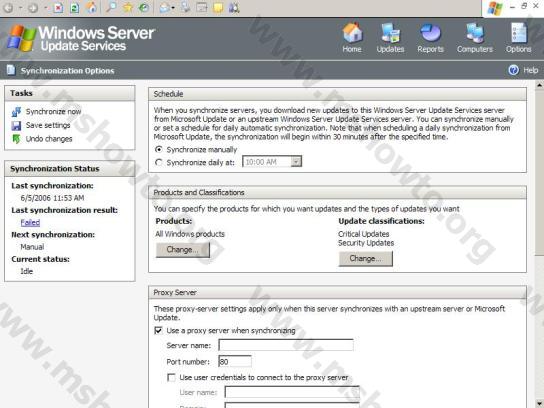Click Change under All Windows products
The width and height of the screenshot is (544, 408).
click(183, 250)
